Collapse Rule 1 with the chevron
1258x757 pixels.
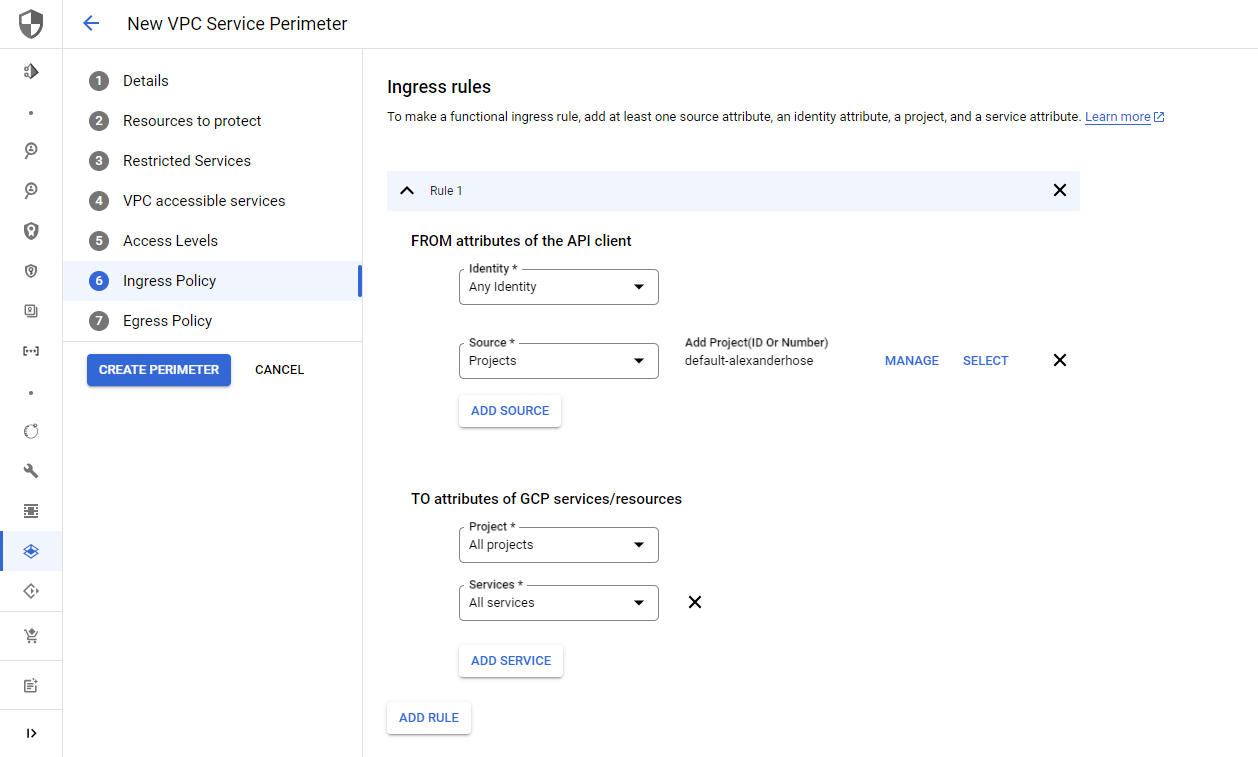[x=406, y=190]
